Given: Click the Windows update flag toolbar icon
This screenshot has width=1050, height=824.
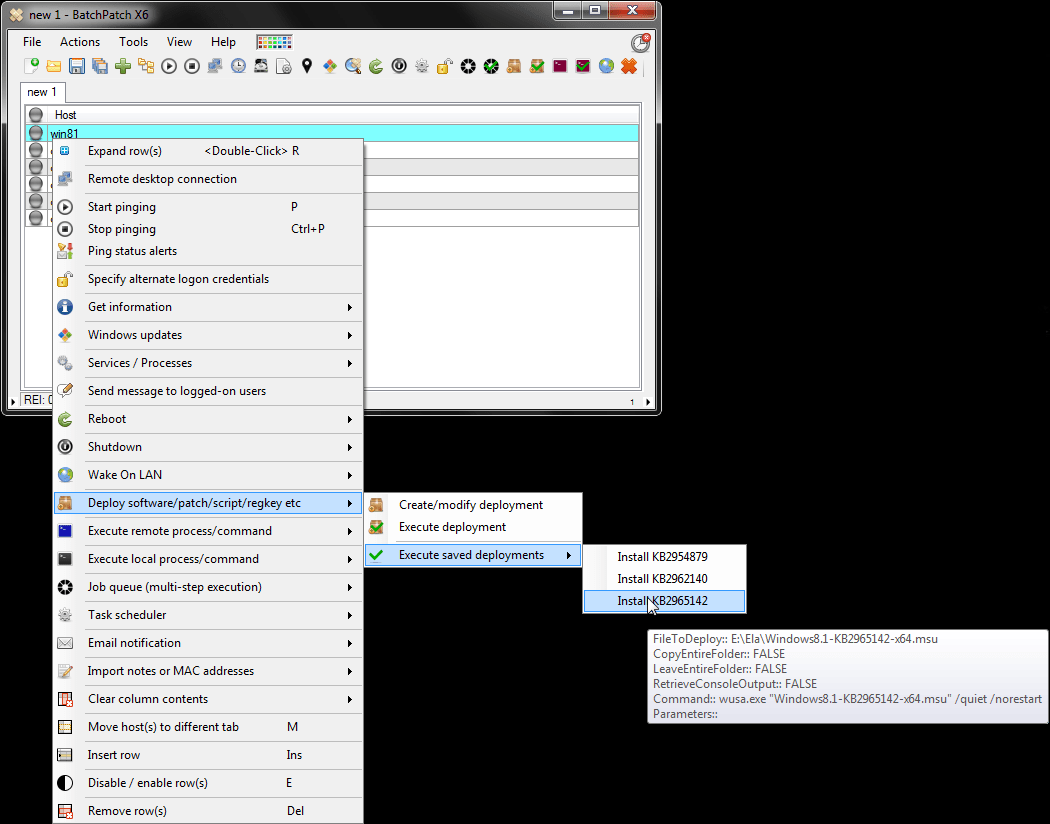Looking at the screenshot, I should 329,66.
